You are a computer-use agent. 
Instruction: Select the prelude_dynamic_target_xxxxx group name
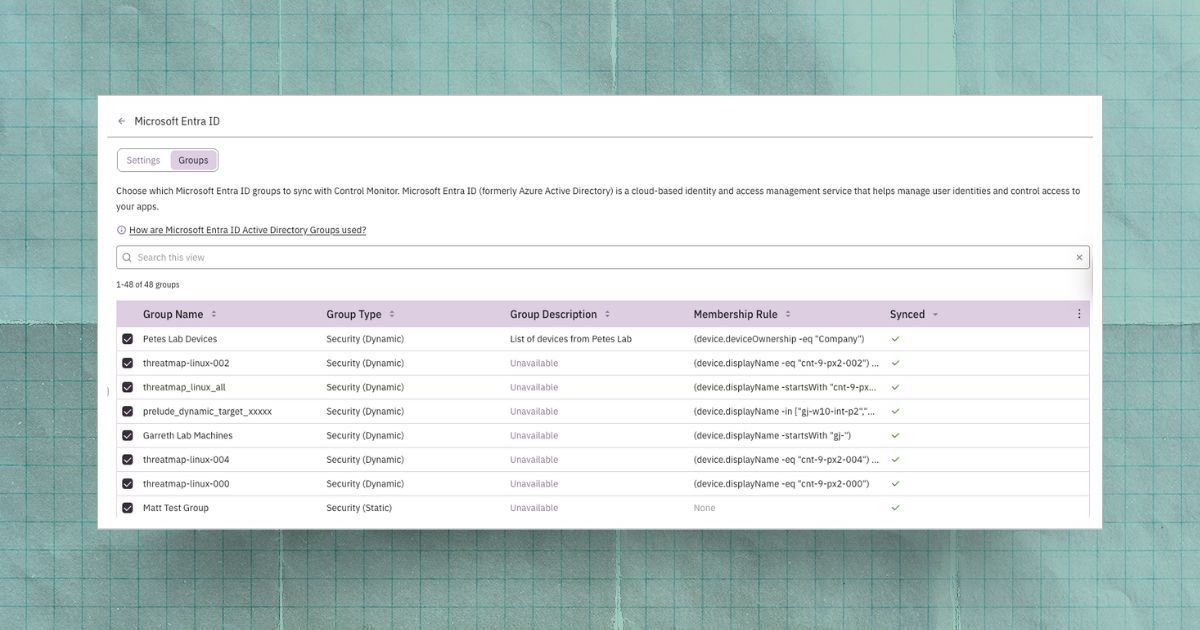coord(207,411)
